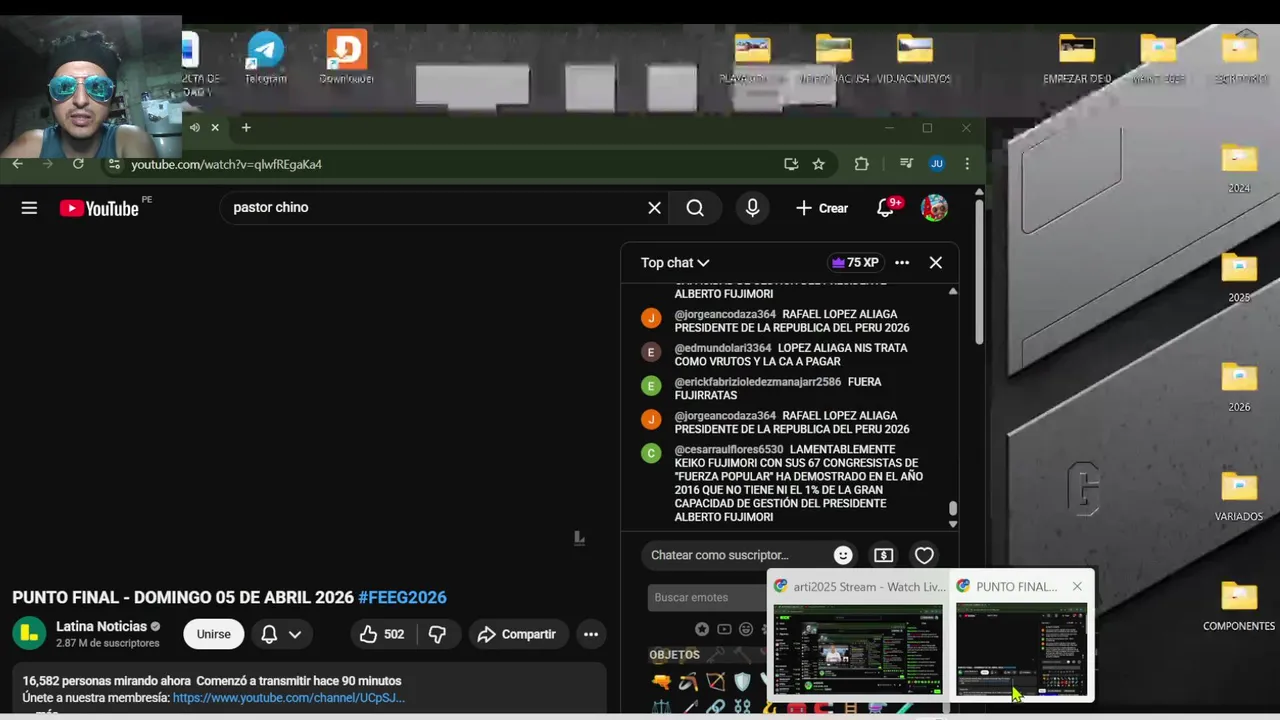Start voice search with the microphone
This screenshot has width=1280, height=720.
(752, 208)
